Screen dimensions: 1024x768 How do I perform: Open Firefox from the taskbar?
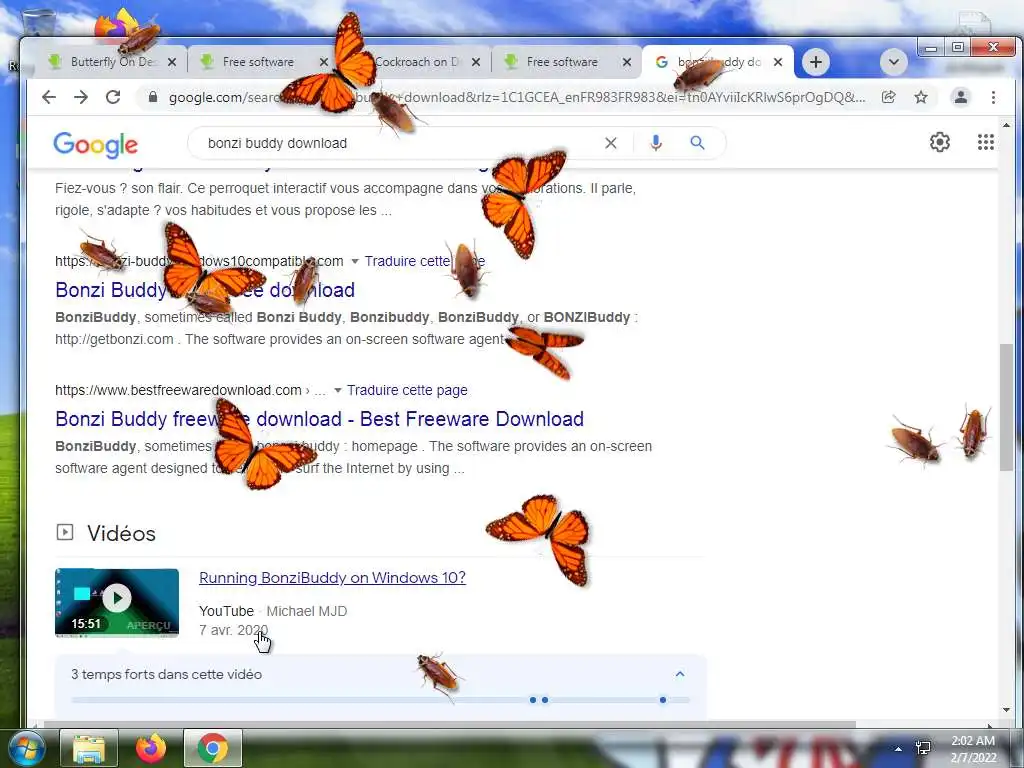(x=151, y=748)
